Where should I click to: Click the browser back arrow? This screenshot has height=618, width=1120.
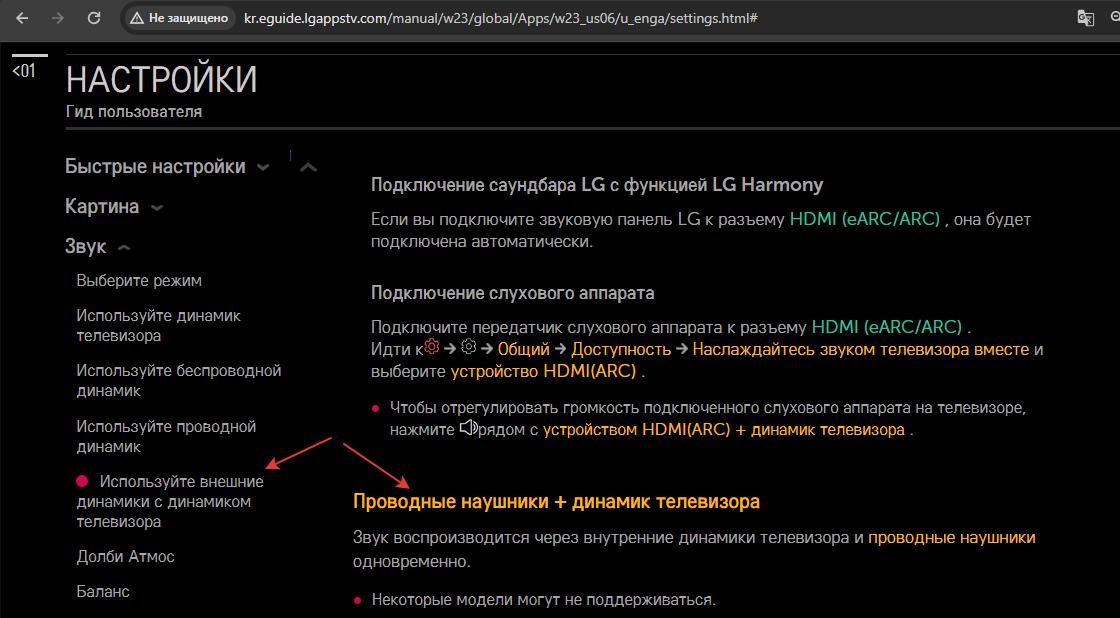(x=22, y=18)
